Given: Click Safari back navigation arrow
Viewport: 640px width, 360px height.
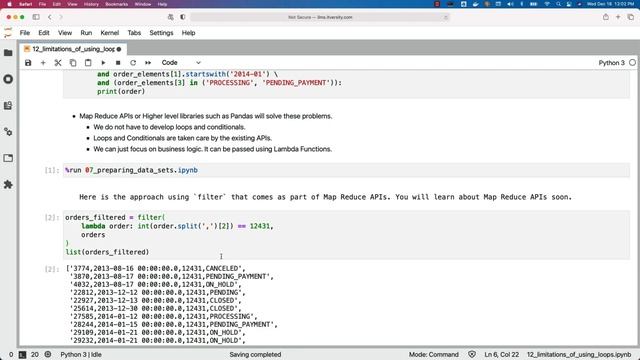Looking at the screenshot, I should [50, 17].
